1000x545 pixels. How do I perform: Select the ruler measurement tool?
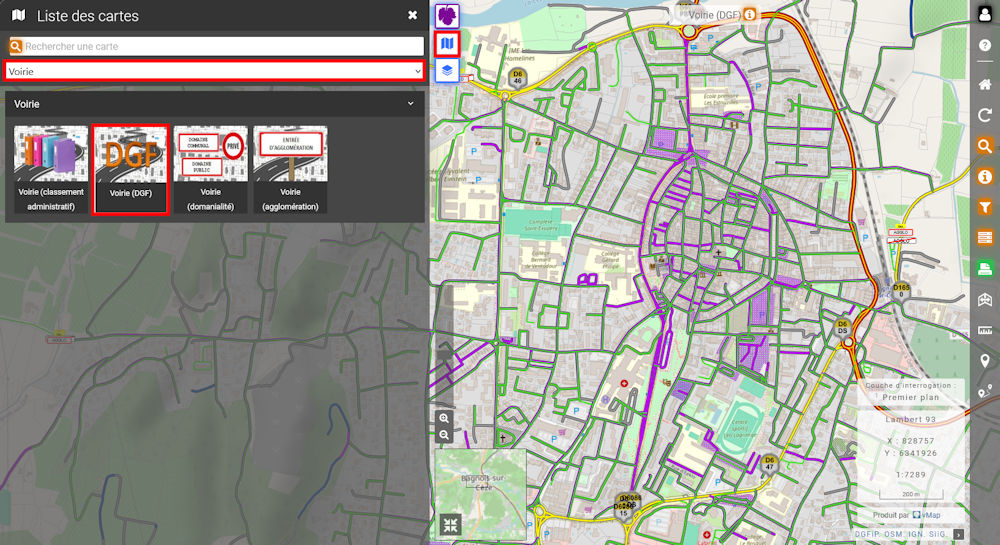coord(985,330)
